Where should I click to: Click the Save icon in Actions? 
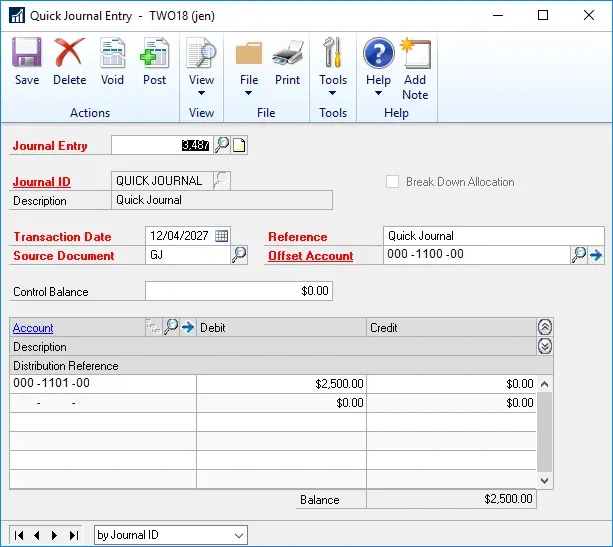pos(27,62)
